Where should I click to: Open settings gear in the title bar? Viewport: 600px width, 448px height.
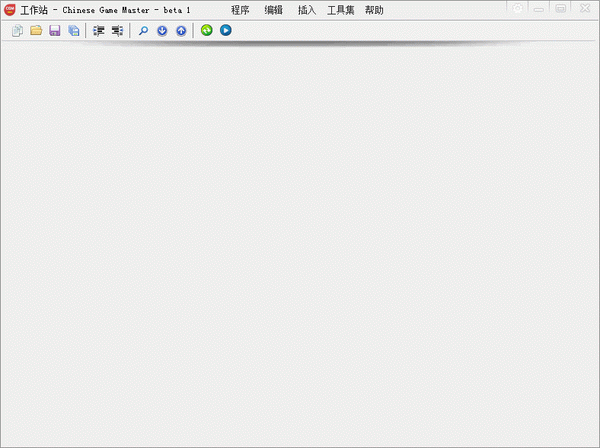tap(517, 8)
